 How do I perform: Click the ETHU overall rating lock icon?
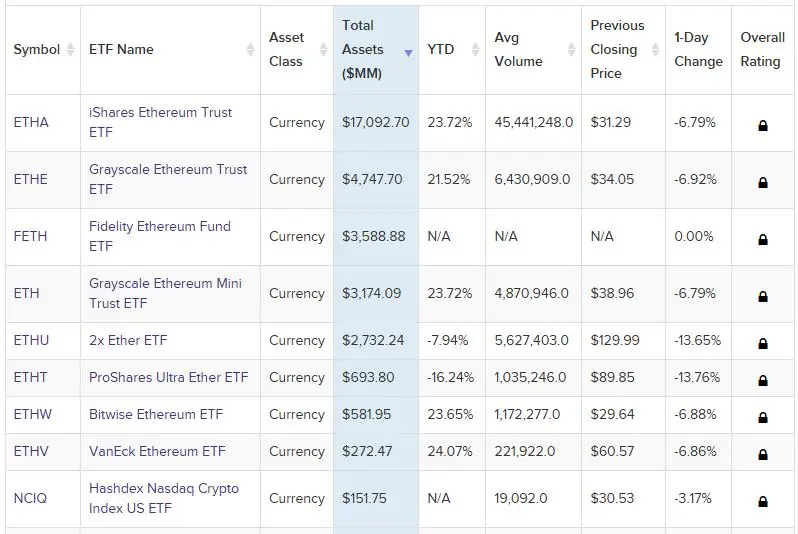(x=763, y=344)
